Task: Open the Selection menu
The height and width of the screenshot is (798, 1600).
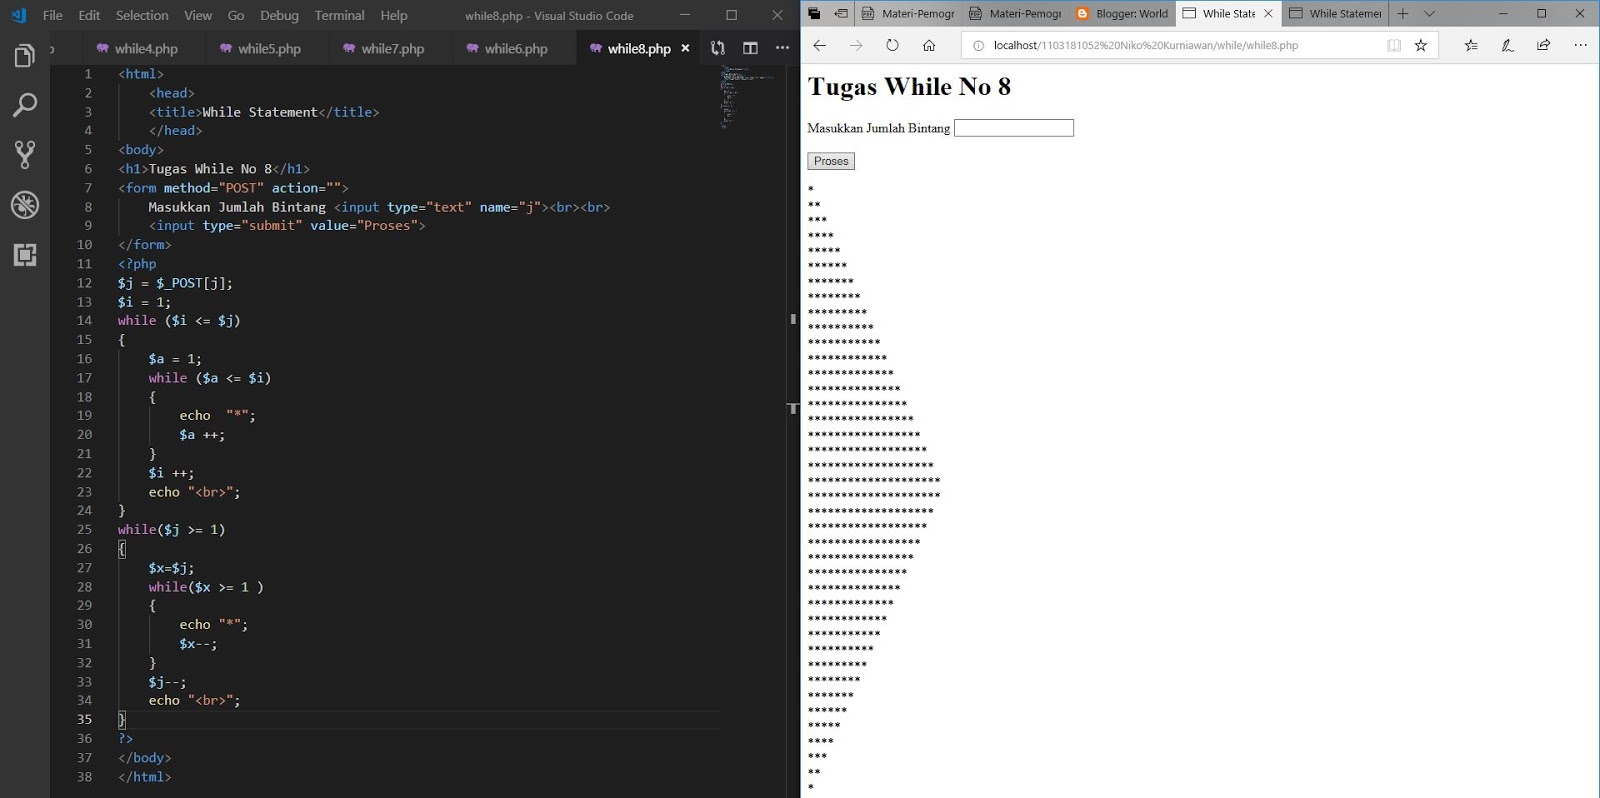Action: tap(142, 15)
